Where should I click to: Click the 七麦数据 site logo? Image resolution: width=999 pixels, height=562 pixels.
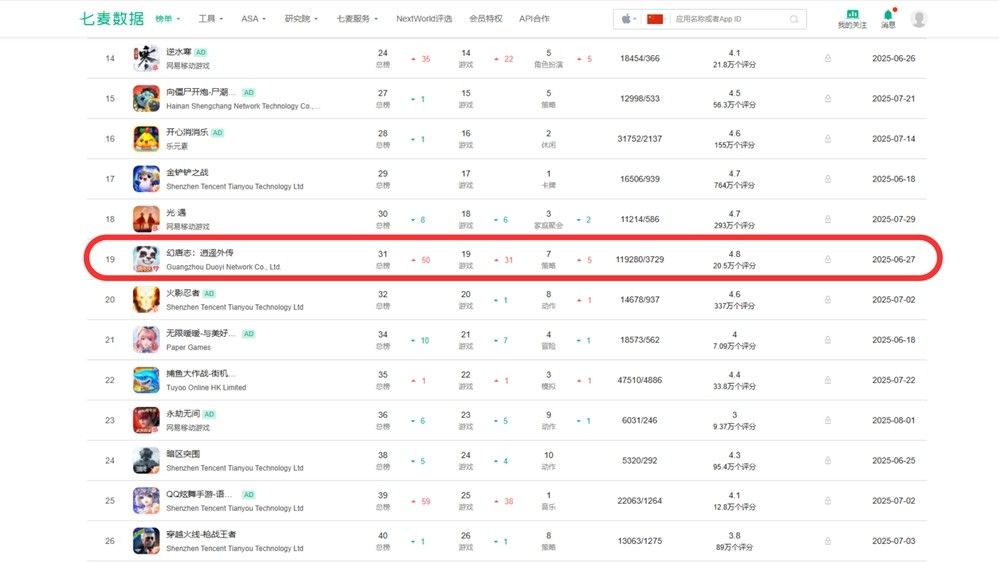click(x=111, y=19)
